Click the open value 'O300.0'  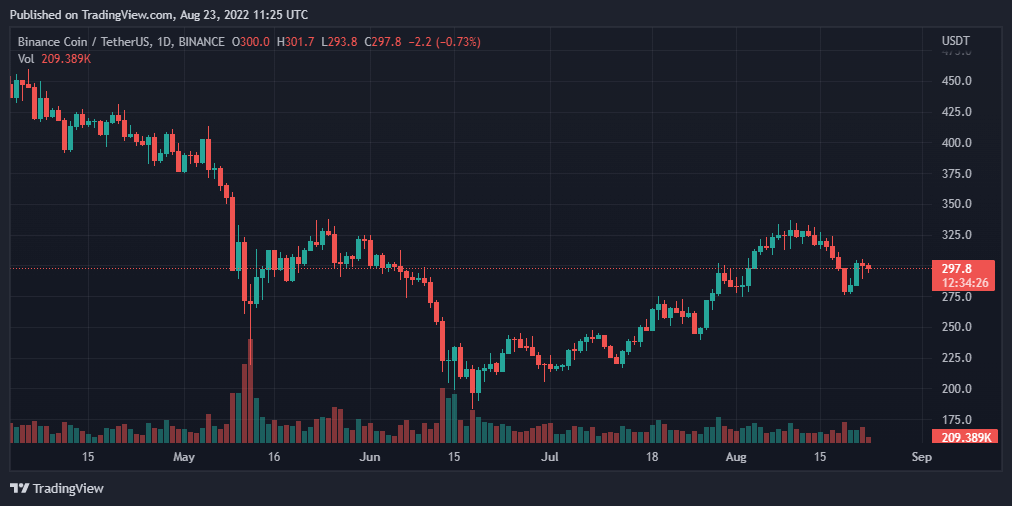tap(251, 42)
